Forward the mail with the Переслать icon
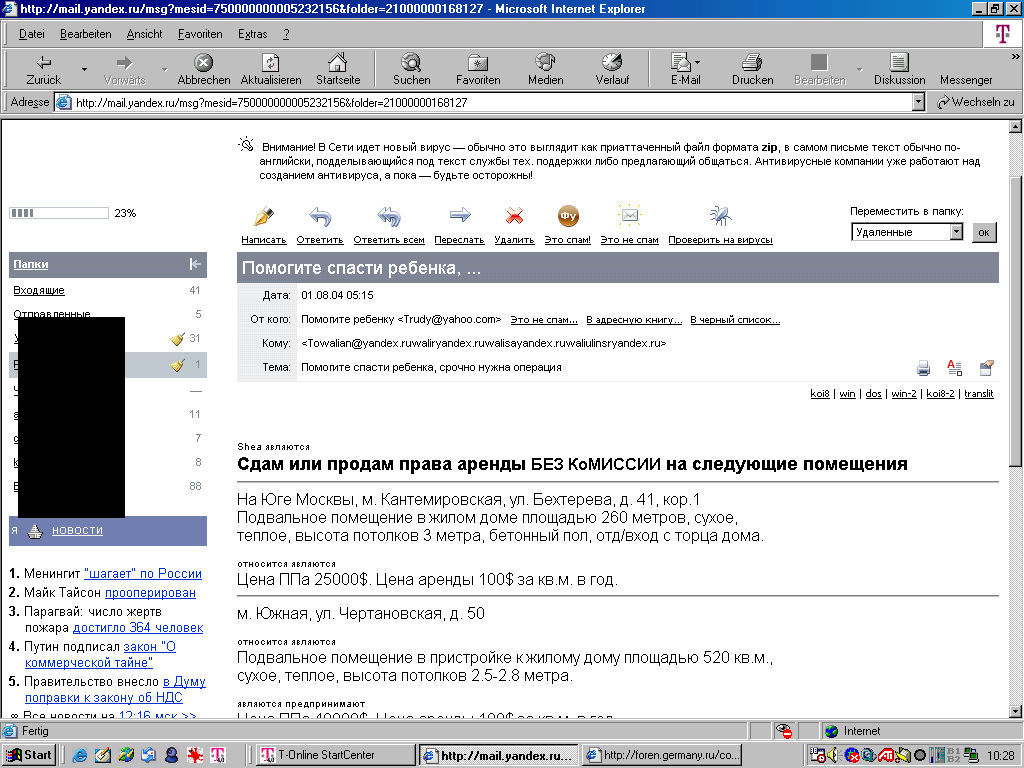1024x768 pixels. pos(460,215)
